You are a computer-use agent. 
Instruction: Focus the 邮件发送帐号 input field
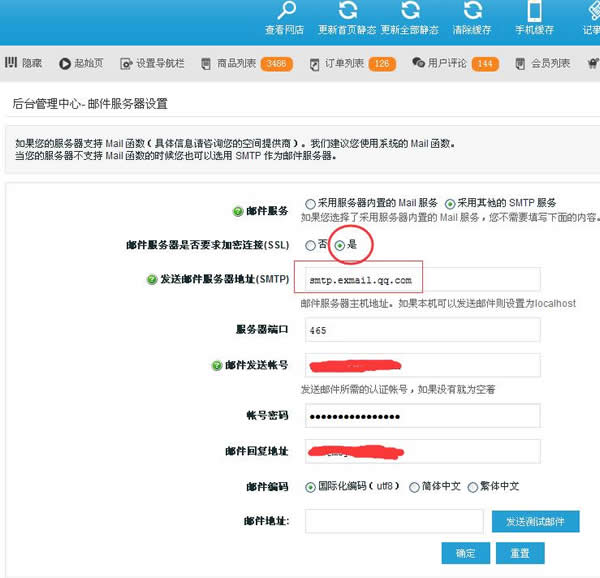pyautogui.click(x=422, y=365)
